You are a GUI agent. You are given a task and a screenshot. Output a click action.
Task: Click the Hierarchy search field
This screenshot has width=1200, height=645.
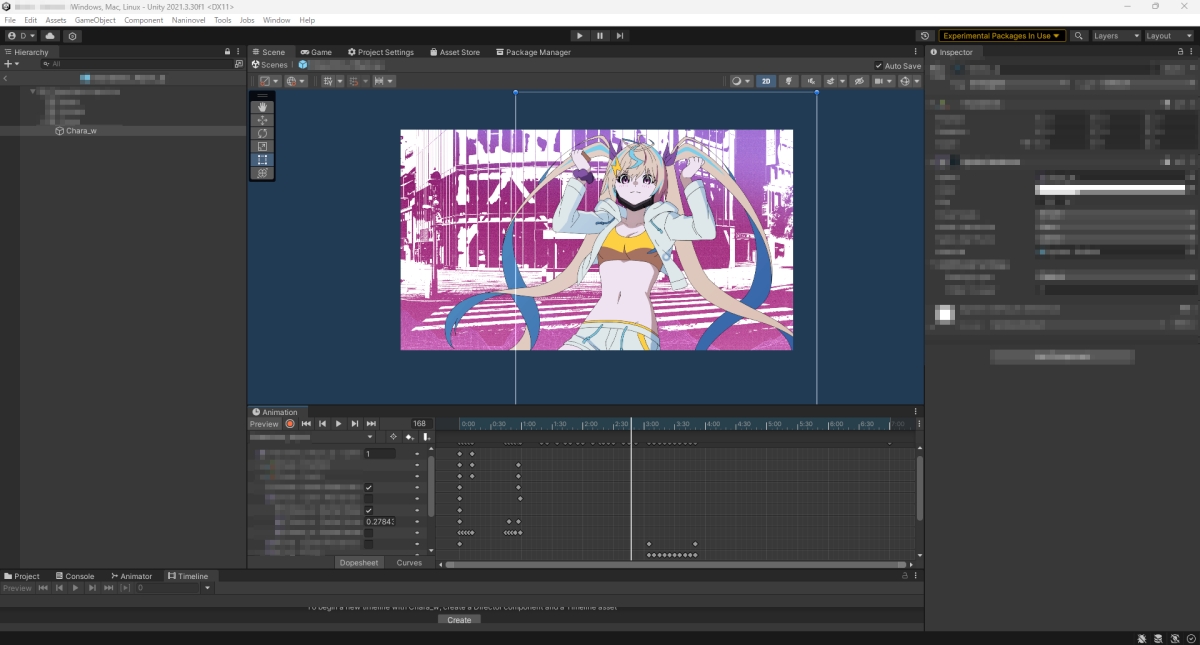click(x=136, y=64)
